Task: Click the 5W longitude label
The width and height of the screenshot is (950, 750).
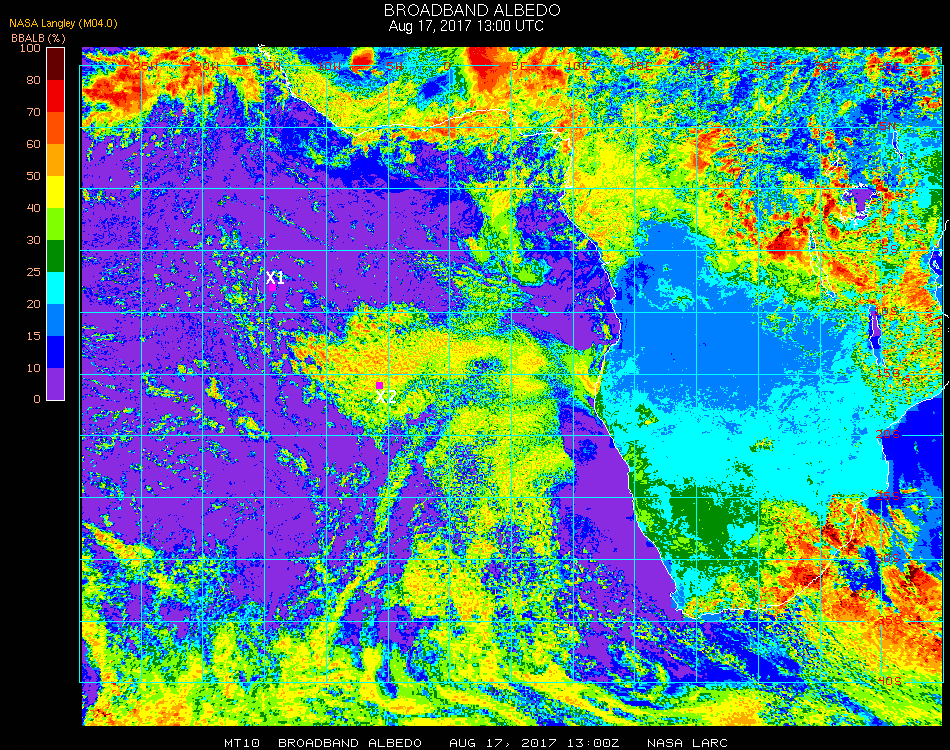Action: coord(395,66)
